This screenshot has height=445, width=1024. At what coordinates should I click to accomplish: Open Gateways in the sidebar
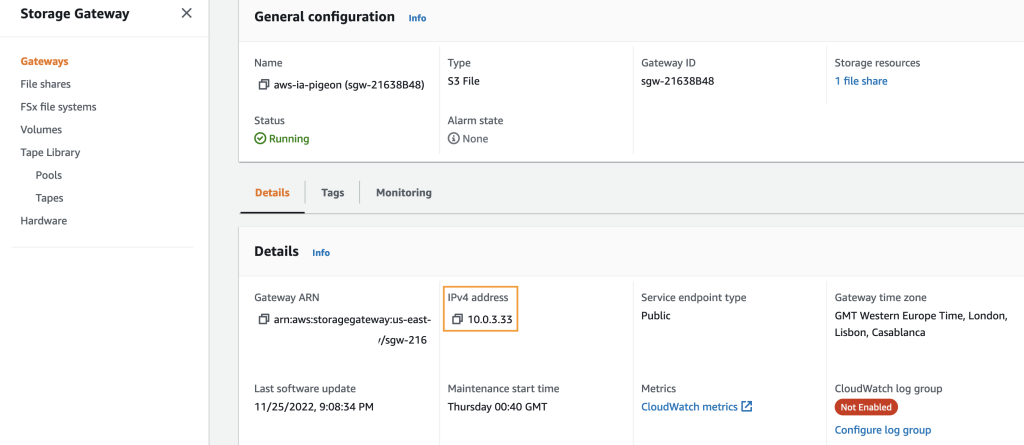[x=44, y=62]
